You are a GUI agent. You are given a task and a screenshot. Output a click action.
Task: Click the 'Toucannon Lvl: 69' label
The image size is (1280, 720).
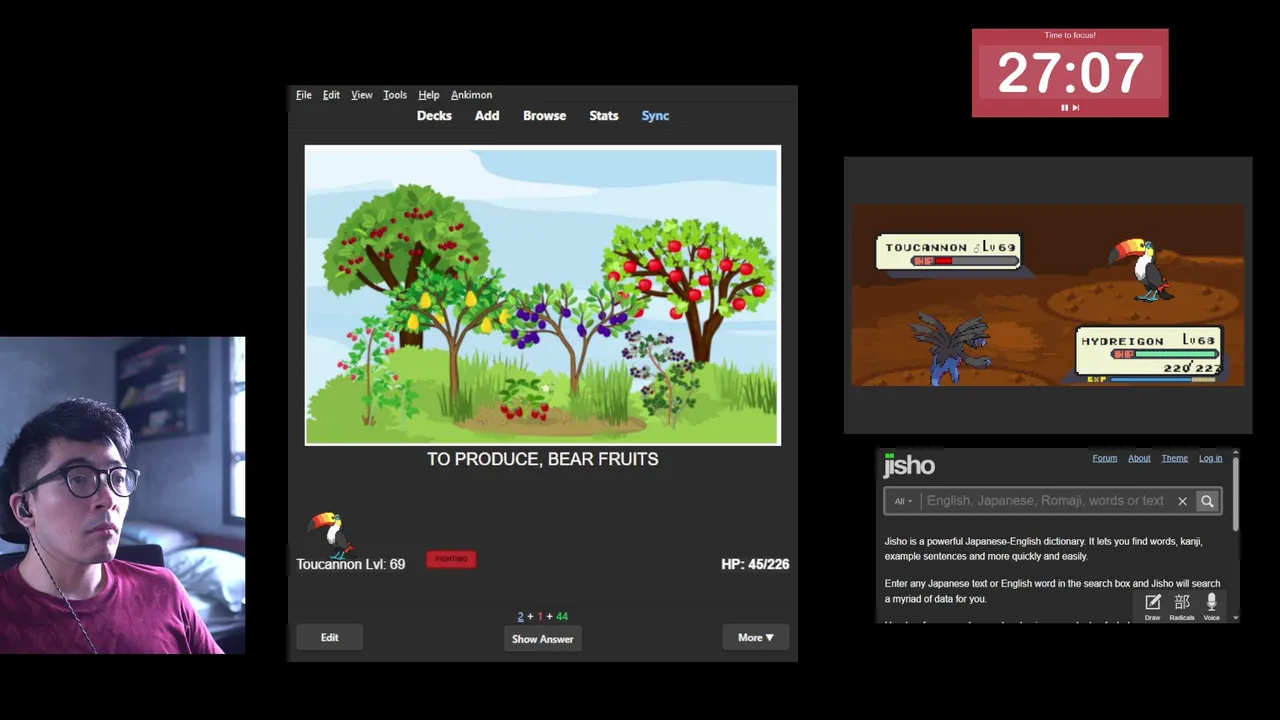(x=350, y=564)
